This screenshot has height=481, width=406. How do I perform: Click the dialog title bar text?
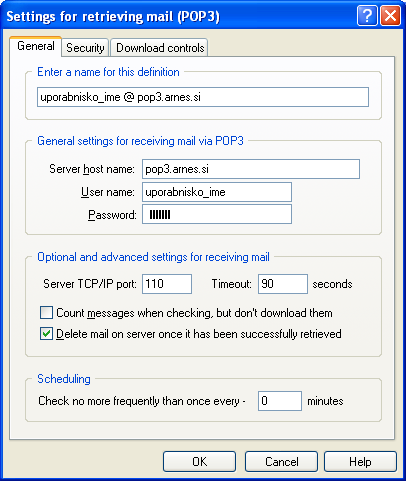click(113, 16)
